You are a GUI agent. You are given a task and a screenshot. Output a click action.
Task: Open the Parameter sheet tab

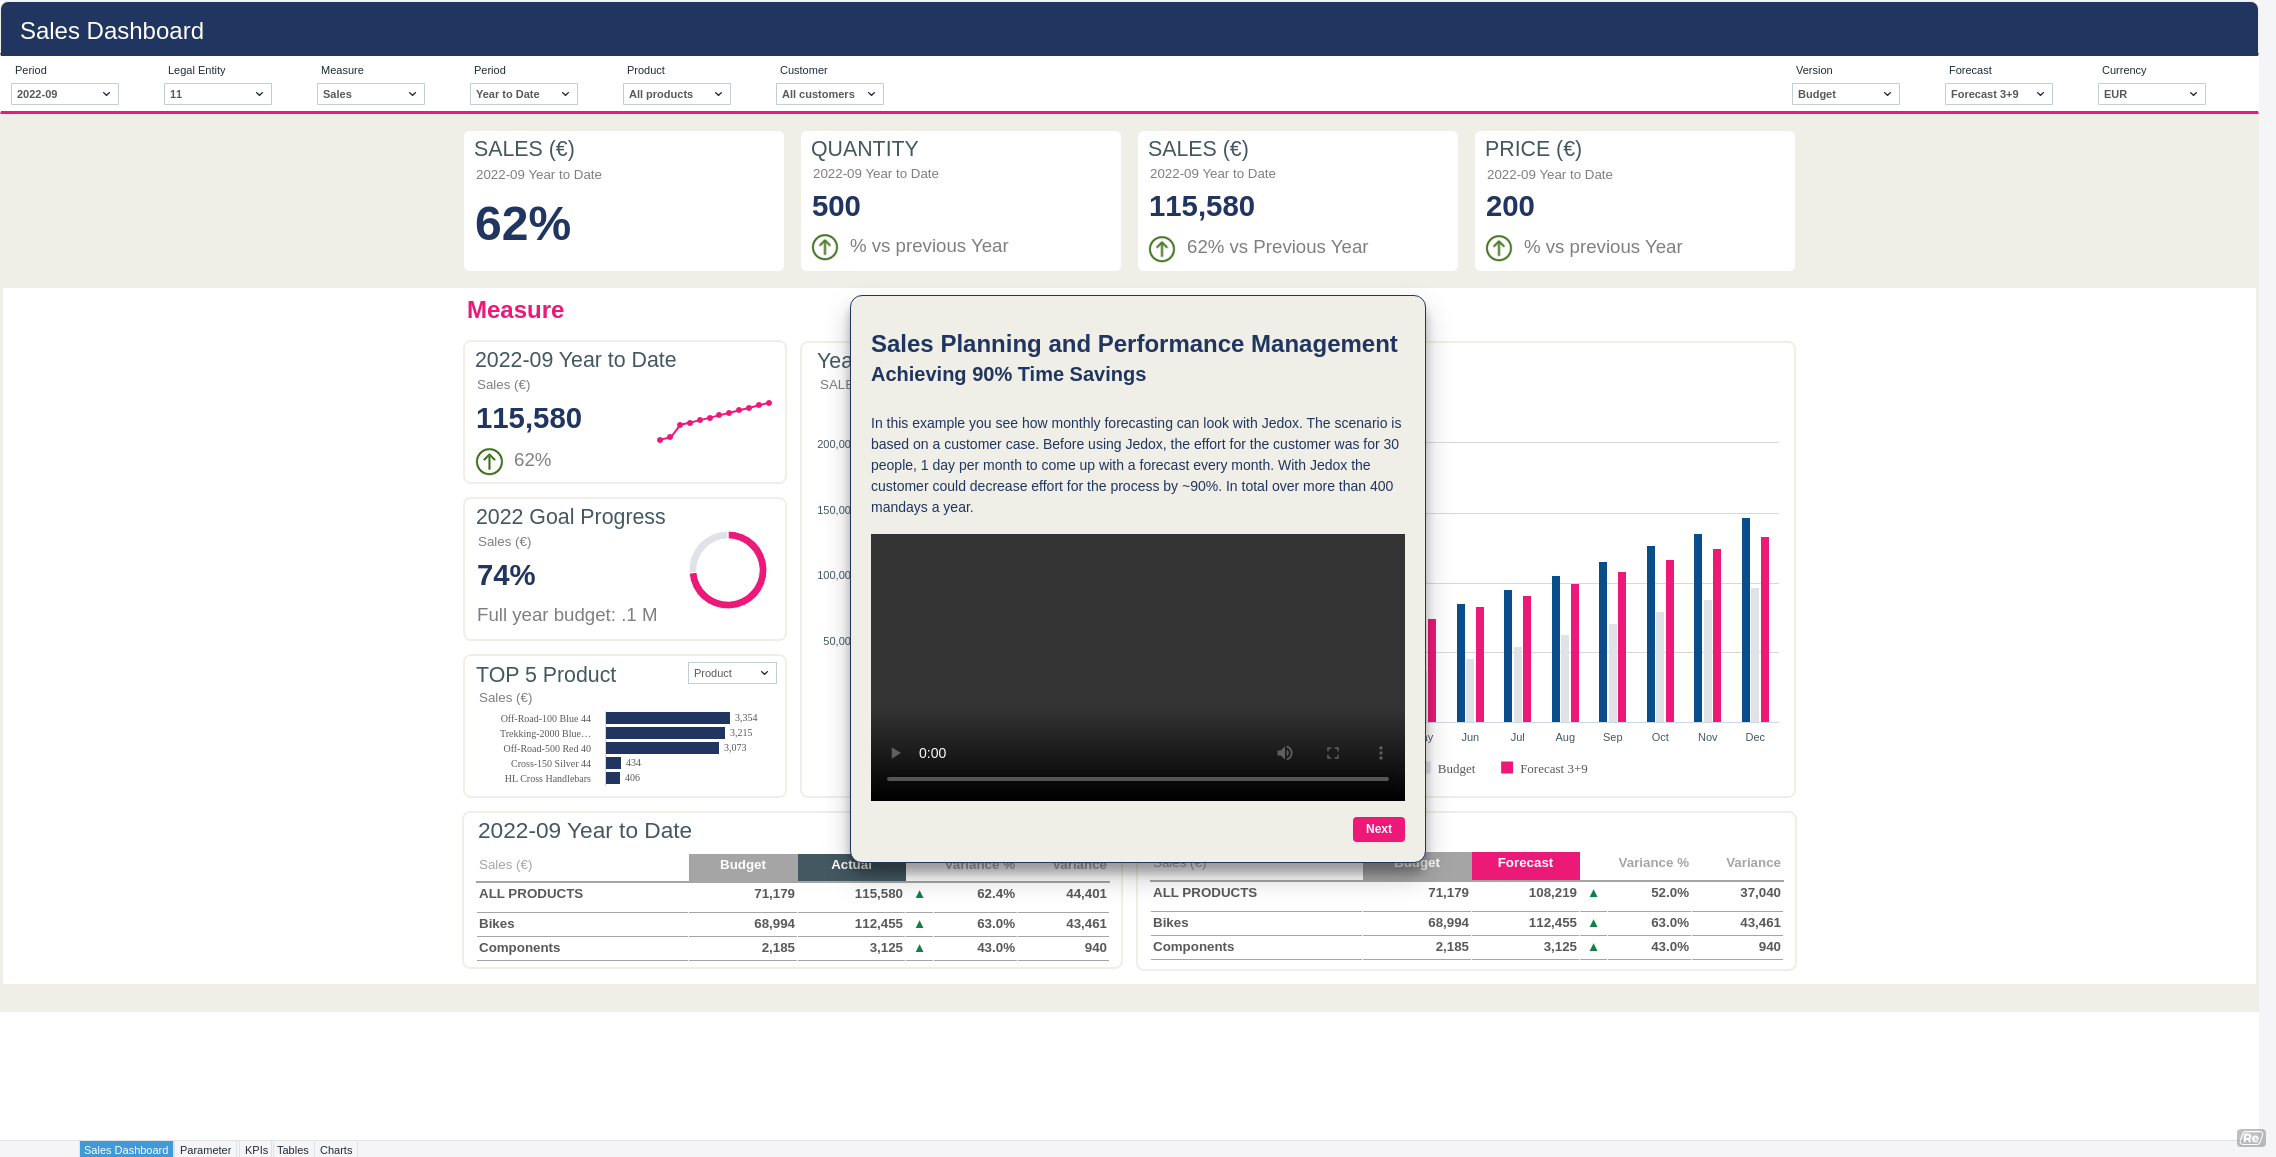click(205, 1150)
